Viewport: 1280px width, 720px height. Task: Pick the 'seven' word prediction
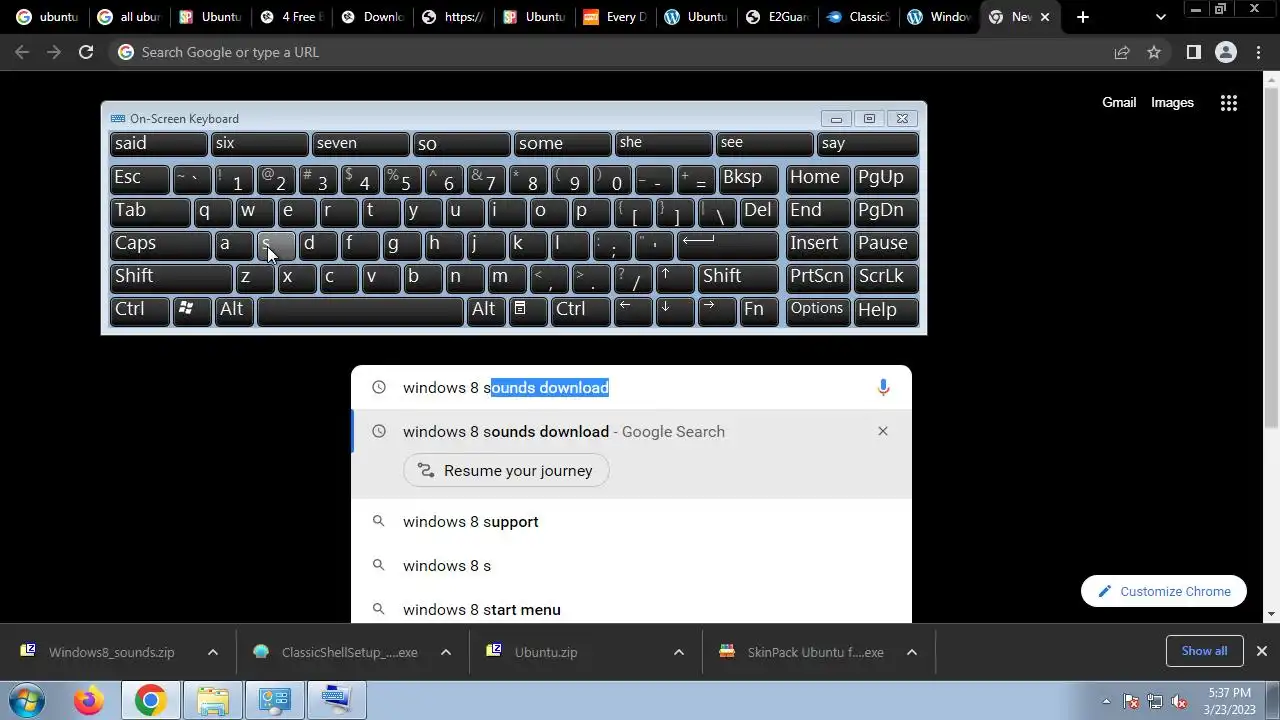[x=360, y=144]
